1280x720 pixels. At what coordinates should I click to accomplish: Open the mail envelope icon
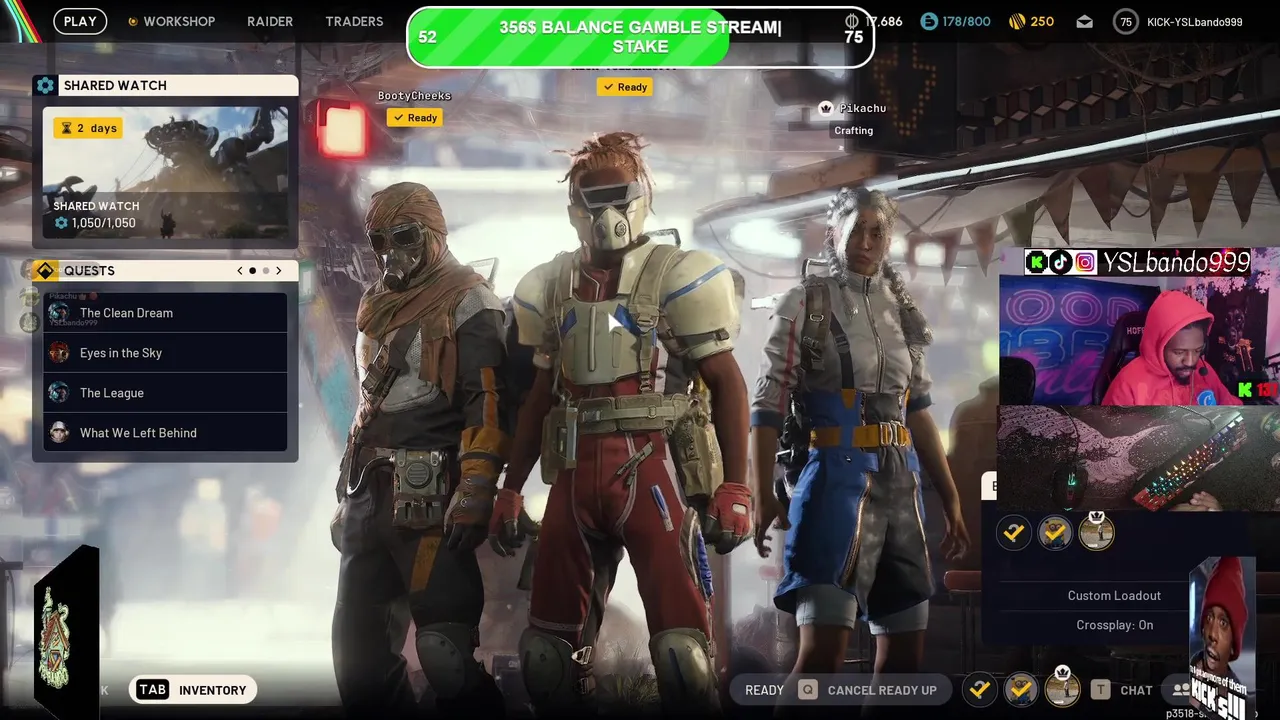pyautogui.click(x=1084, y=21)
